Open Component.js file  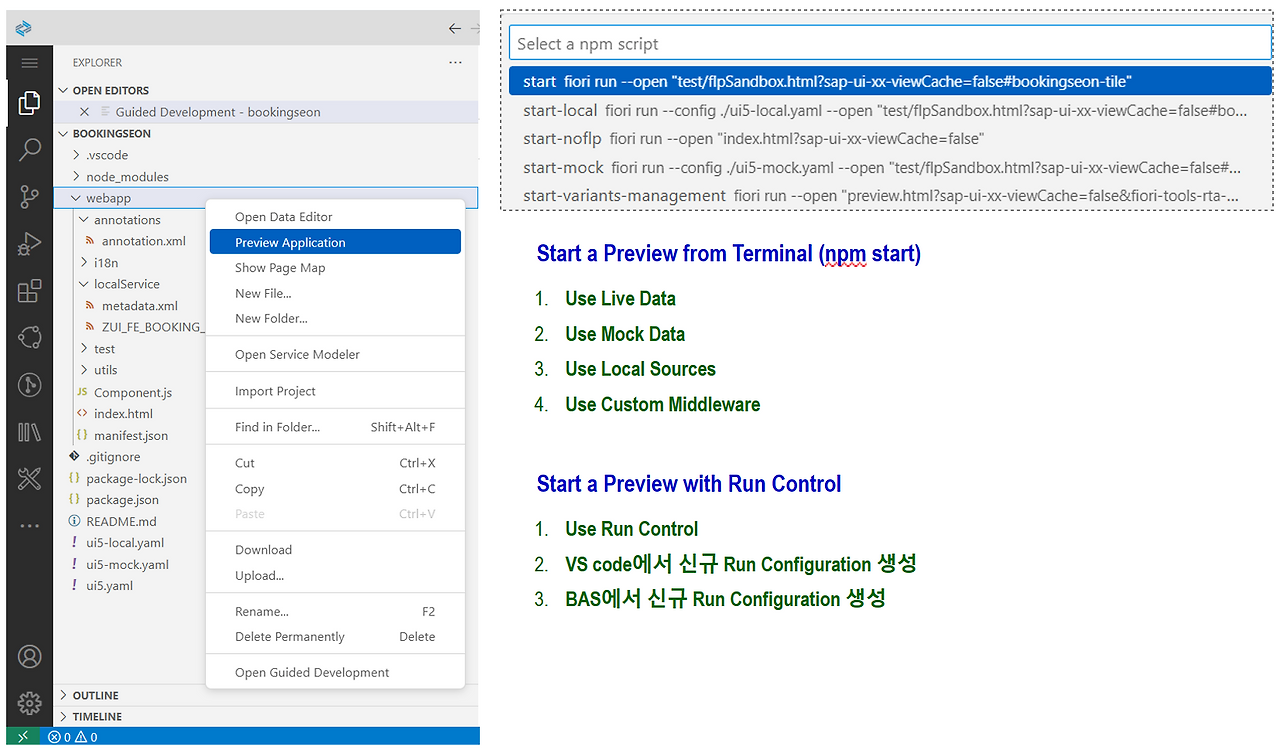click(x=133, y=392)
